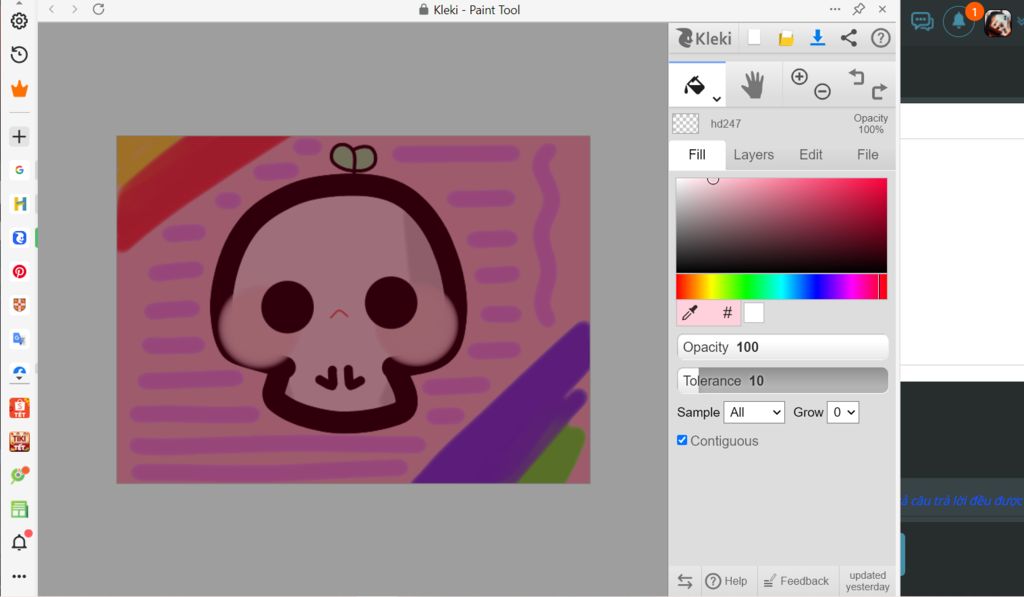This screenshot has height=597, width=1024.
Task: Open the Help button at the bottom
Action: 726,581
